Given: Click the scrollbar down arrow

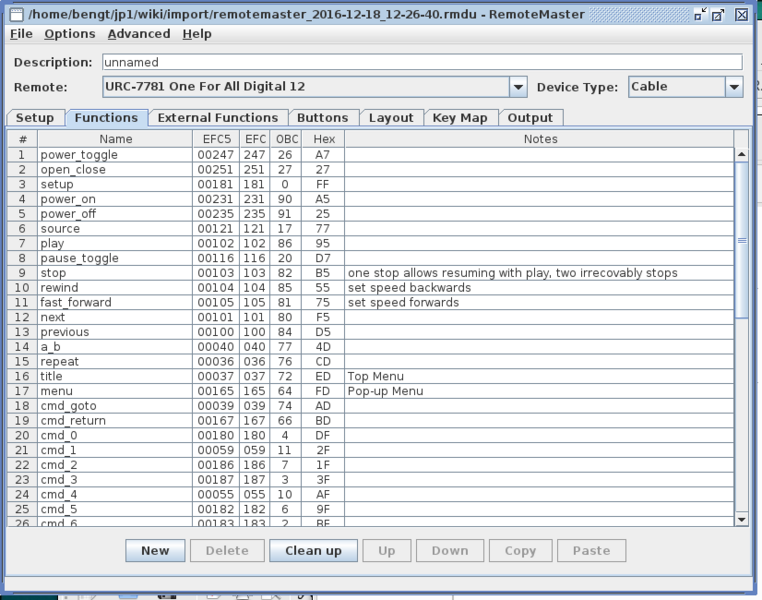Looking at the screenshot, I should tap(742, 519).
